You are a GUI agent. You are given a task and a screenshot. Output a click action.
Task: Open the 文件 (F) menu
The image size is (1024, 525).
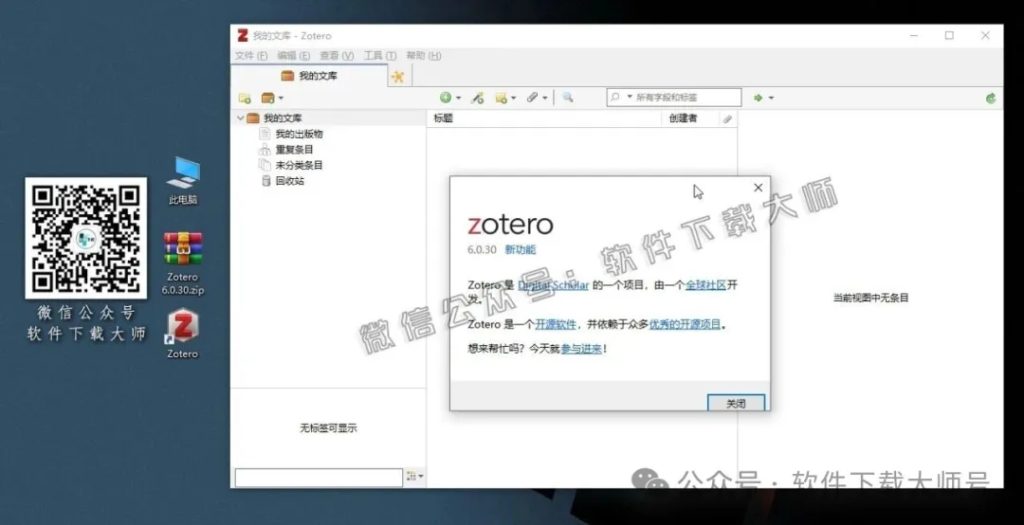click(x=251, y=56)
